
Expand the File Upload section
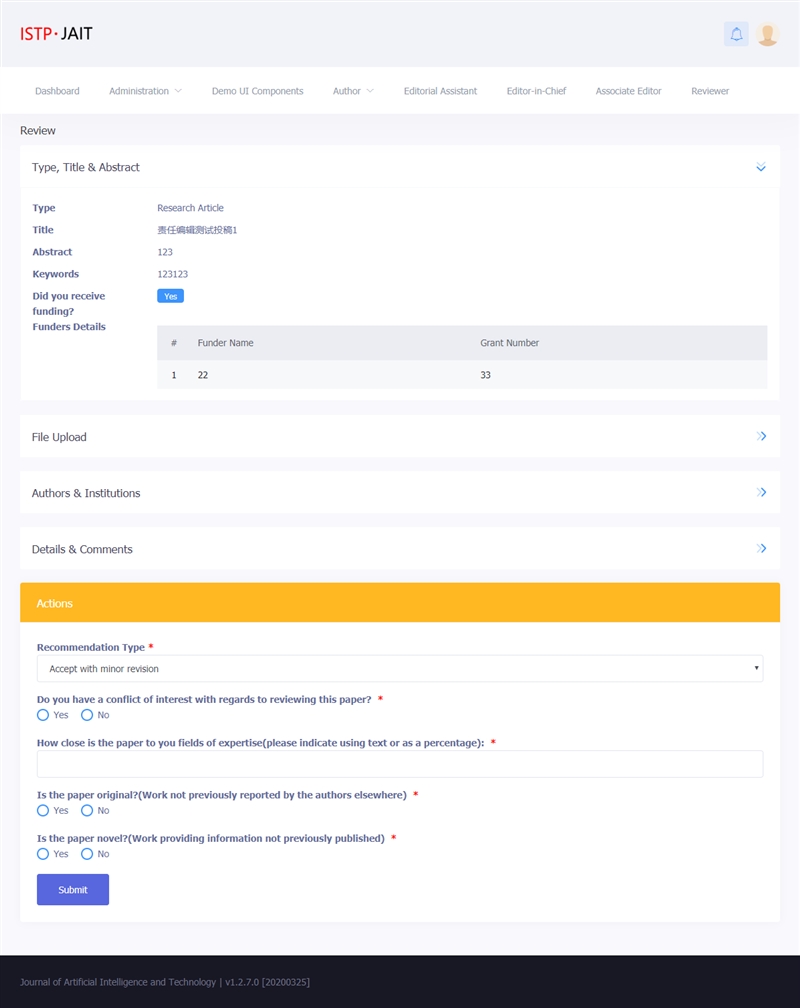761,437
